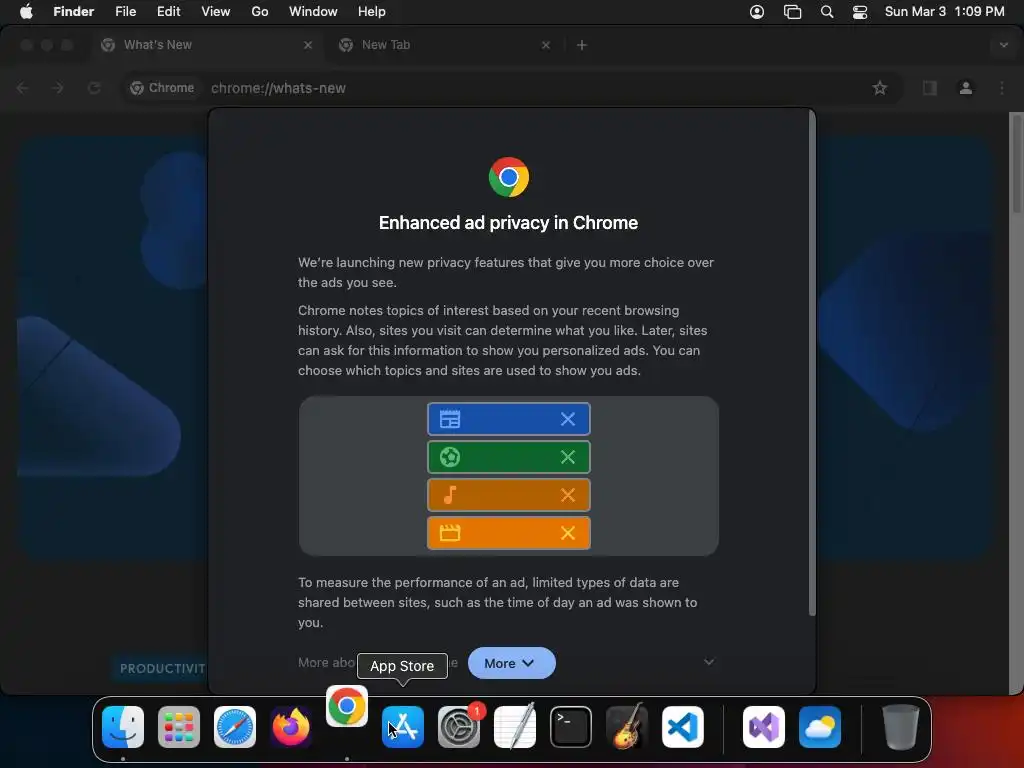Open the App Store dock icon
Image resolution: width=1024 pixels, height=768 pixels.
click(x=403, y=727)
